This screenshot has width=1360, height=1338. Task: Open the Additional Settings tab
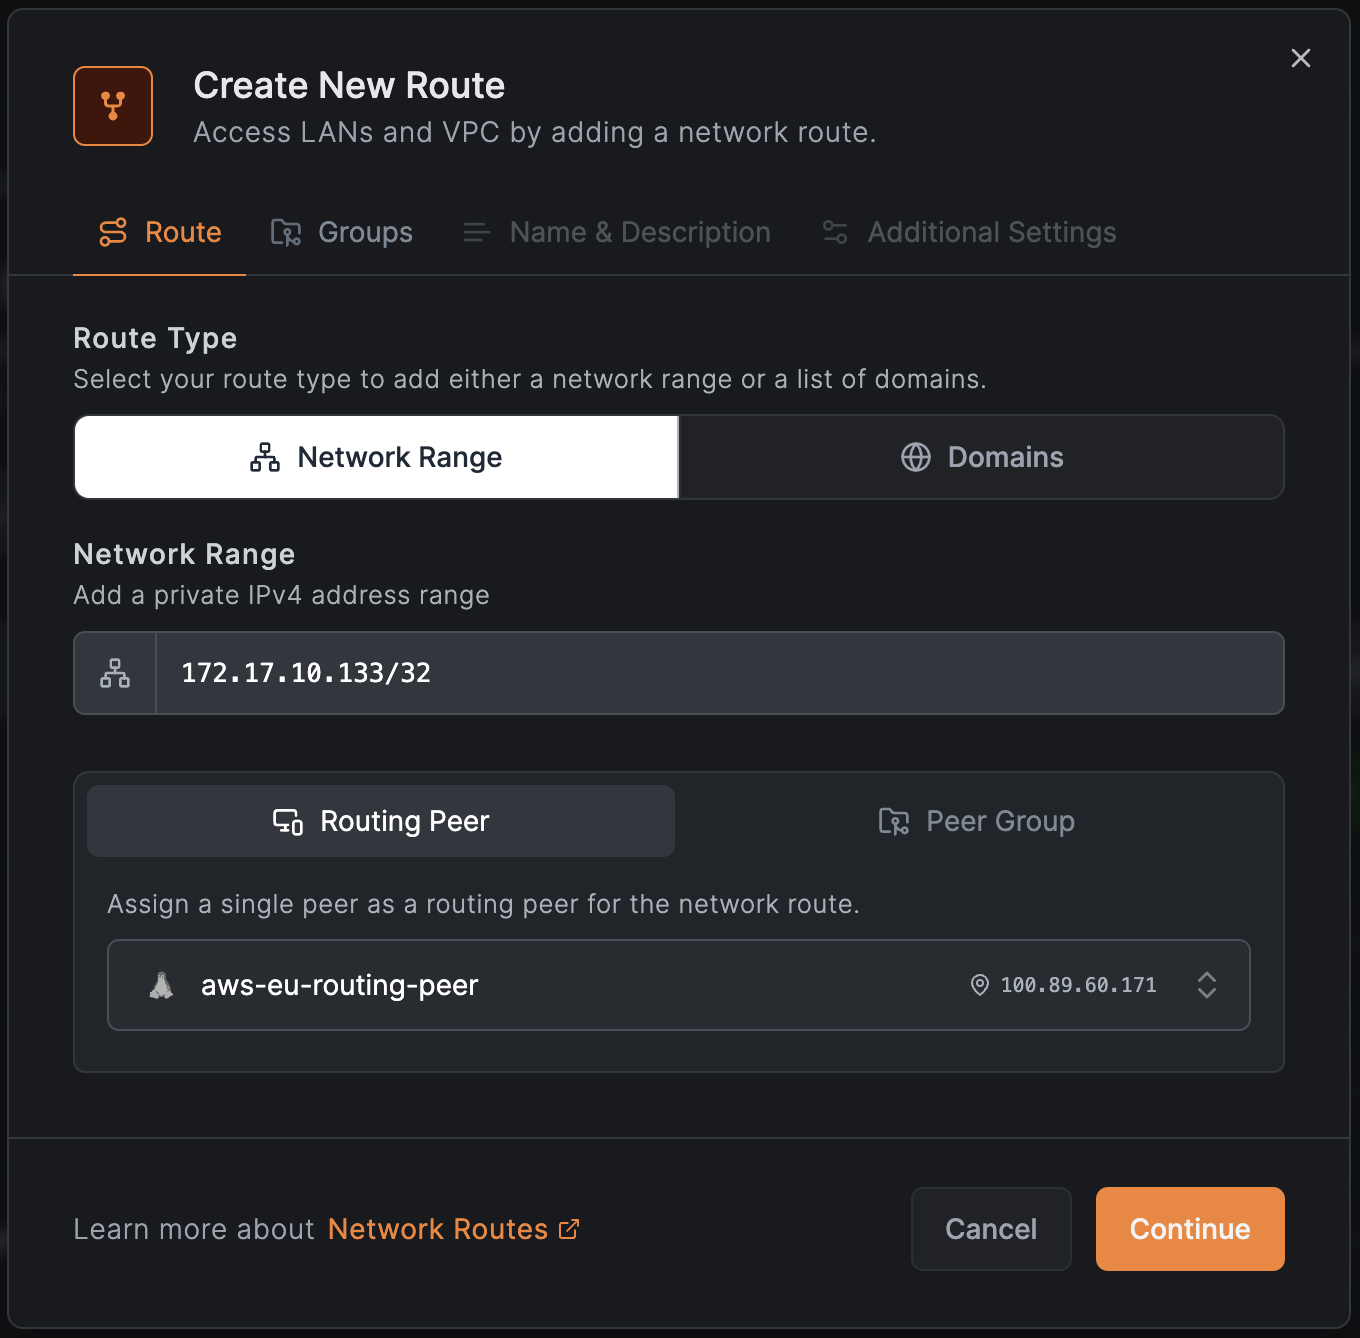pyautogui.click(x=967, y=232)
